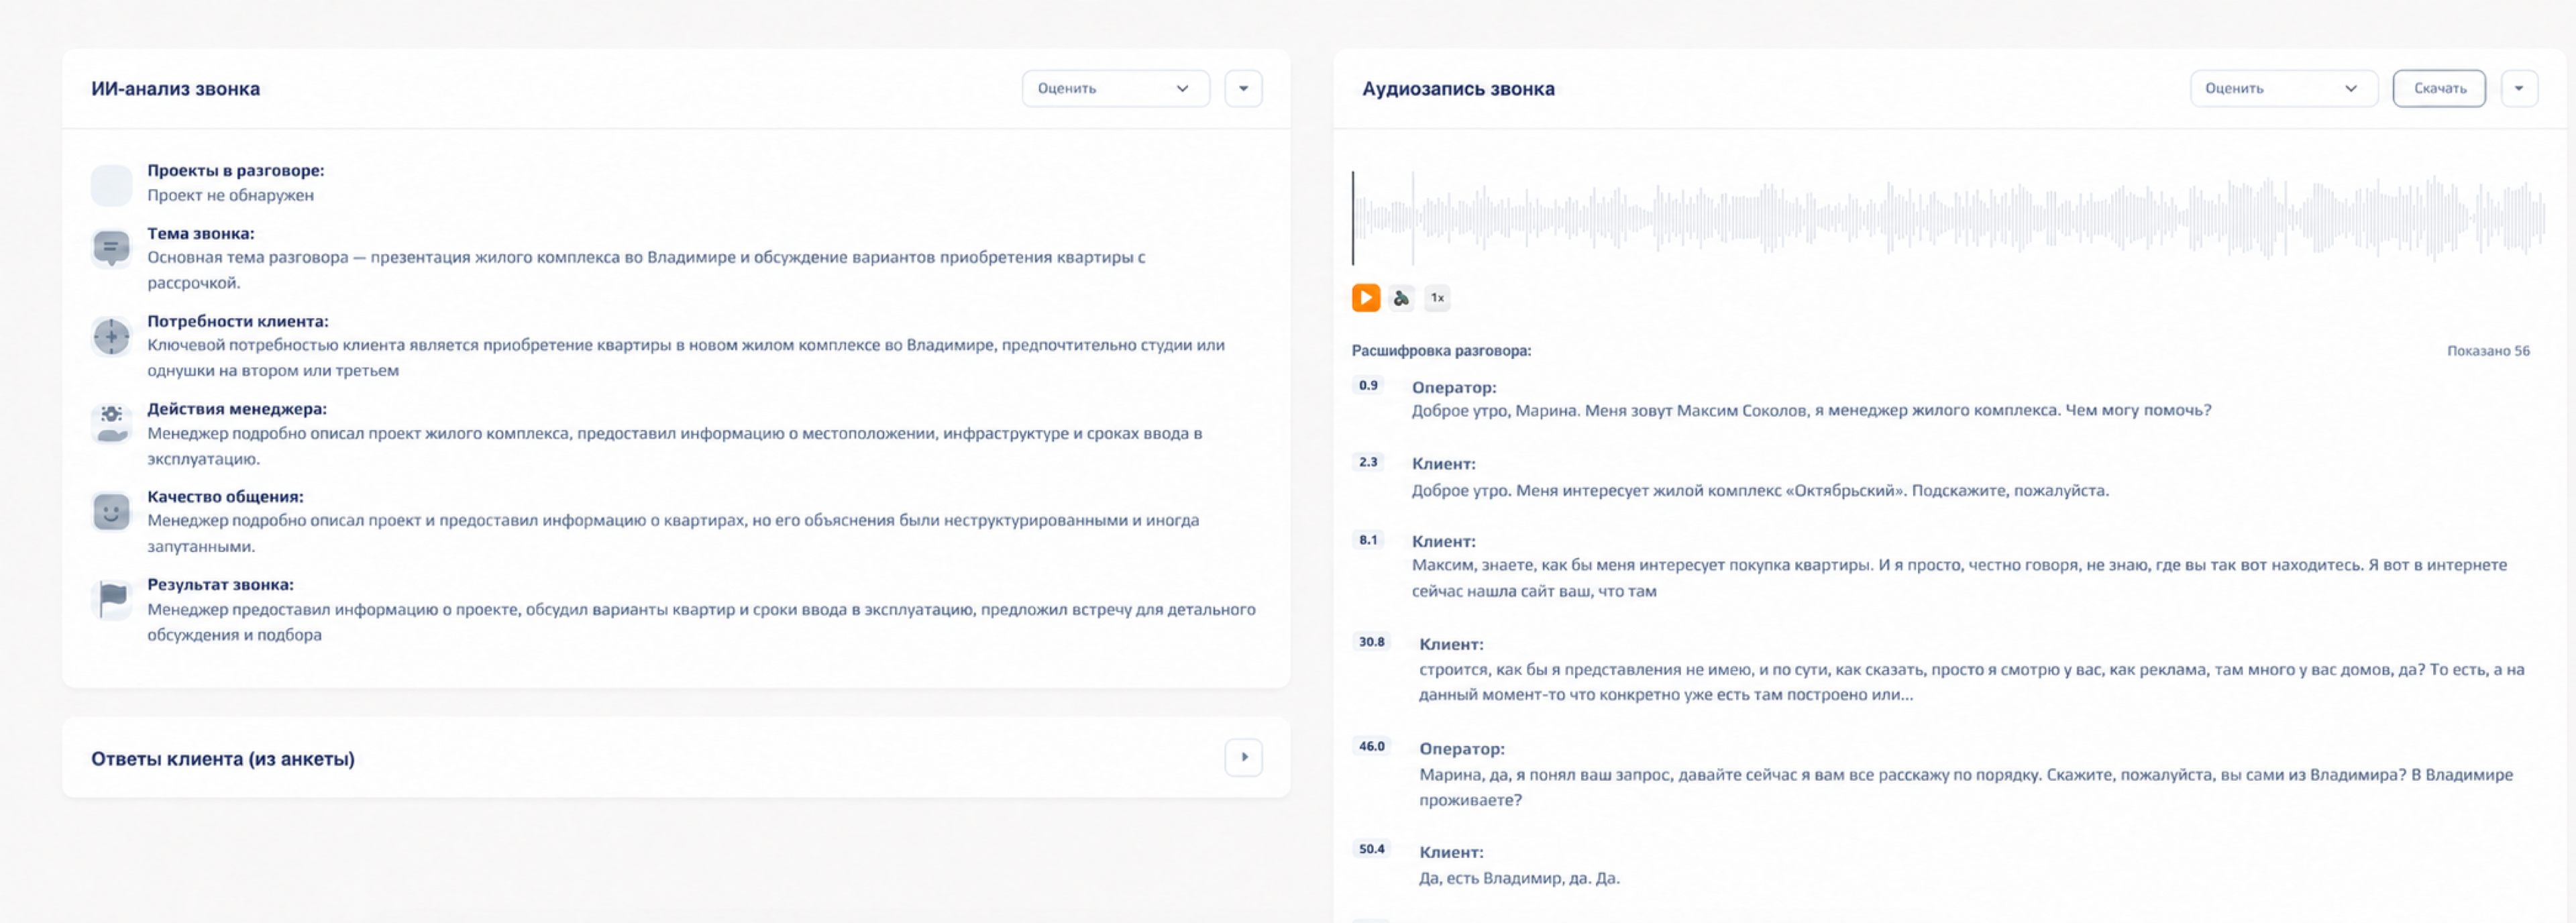
Task: Jump to transcript timestamp 0.9
Action: click(x=1368, y=386)
